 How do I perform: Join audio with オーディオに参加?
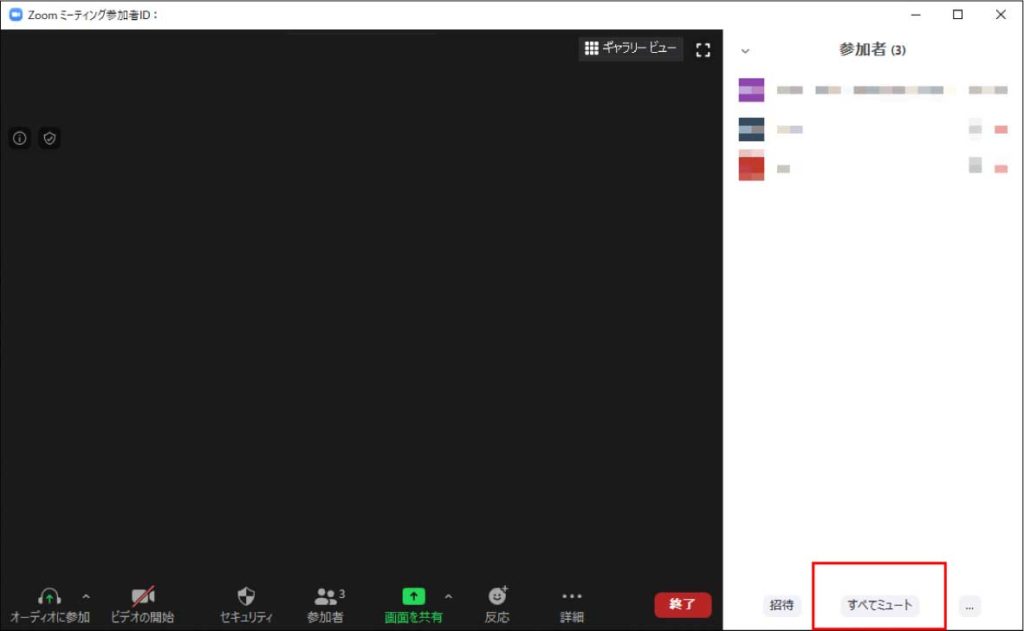(x=49, y=604)
